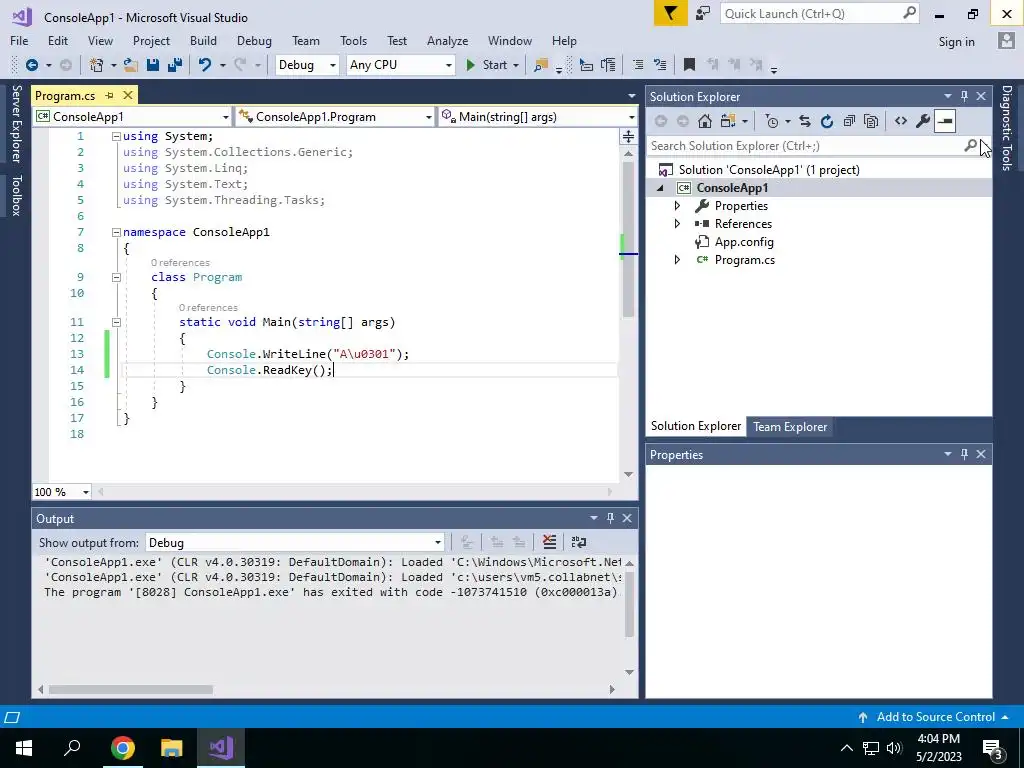Refresh Solution Explorer
Viewport: 1024px width, 768px height.
827,121
